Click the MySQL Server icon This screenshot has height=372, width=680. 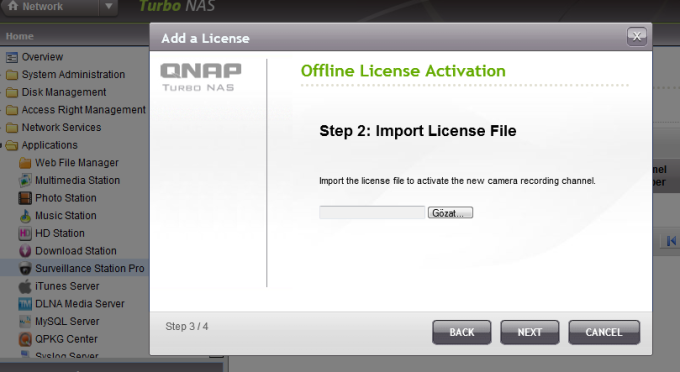click(x=25, y=322)
